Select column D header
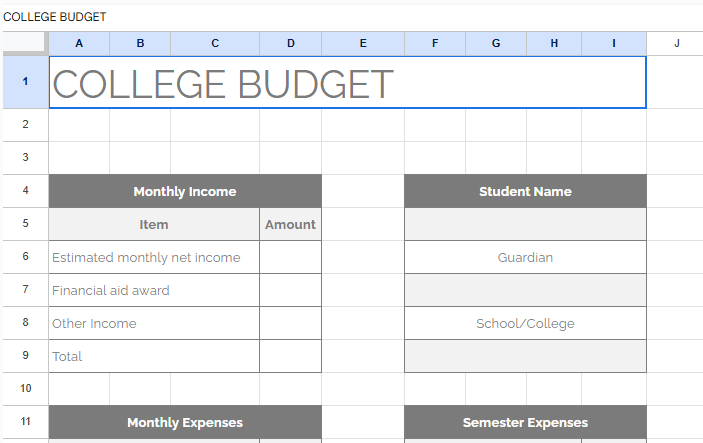703x443 pixels. click(290, 43)
